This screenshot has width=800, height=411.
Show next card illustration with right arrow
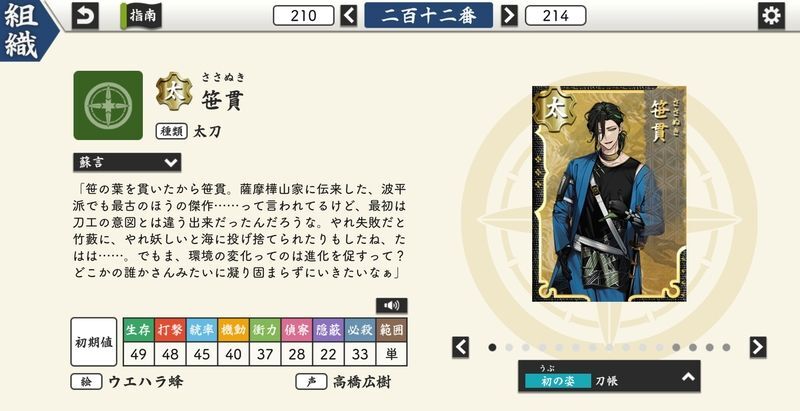[x=758, y=347]
